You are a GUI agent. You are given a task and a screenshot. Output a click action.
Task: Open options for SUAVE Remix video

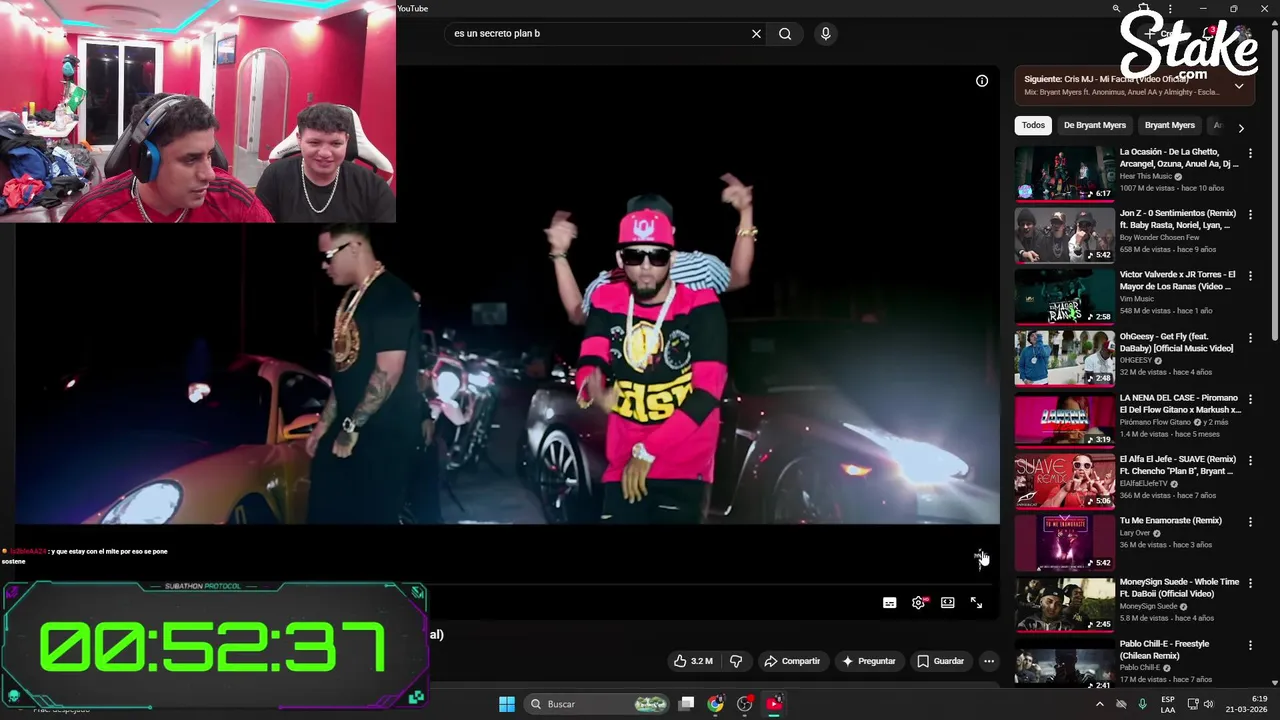click(x=1250, y=461)
